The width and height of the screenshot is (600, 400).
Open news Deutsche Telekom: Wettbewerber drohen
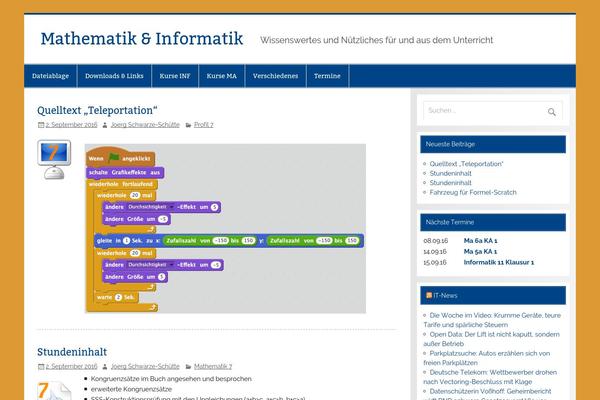(x=490, y=377)
